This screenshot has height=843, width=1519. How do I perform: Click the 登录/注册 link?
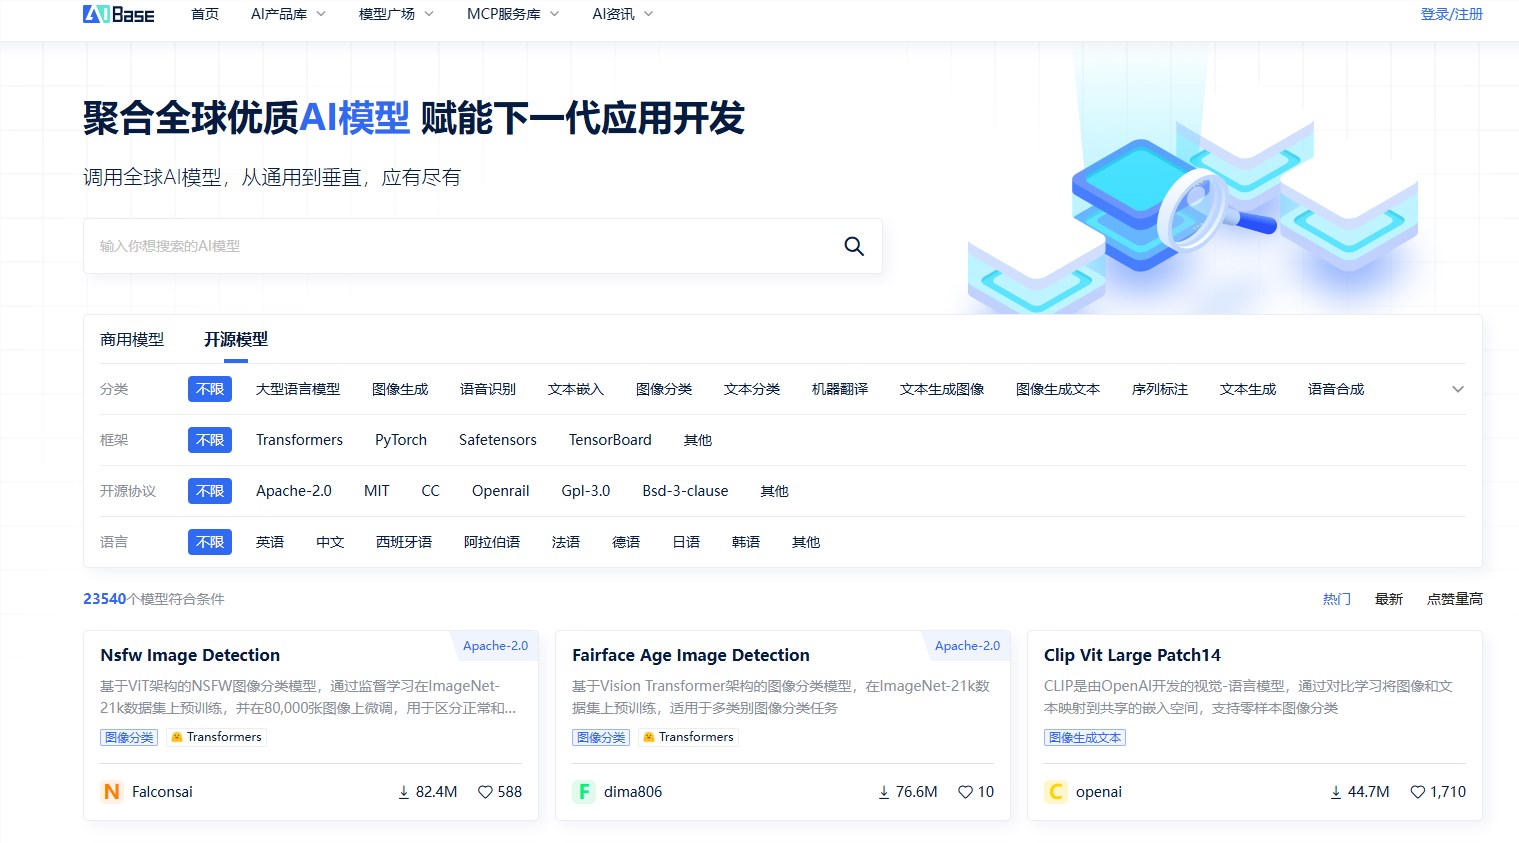[1451, 14]
